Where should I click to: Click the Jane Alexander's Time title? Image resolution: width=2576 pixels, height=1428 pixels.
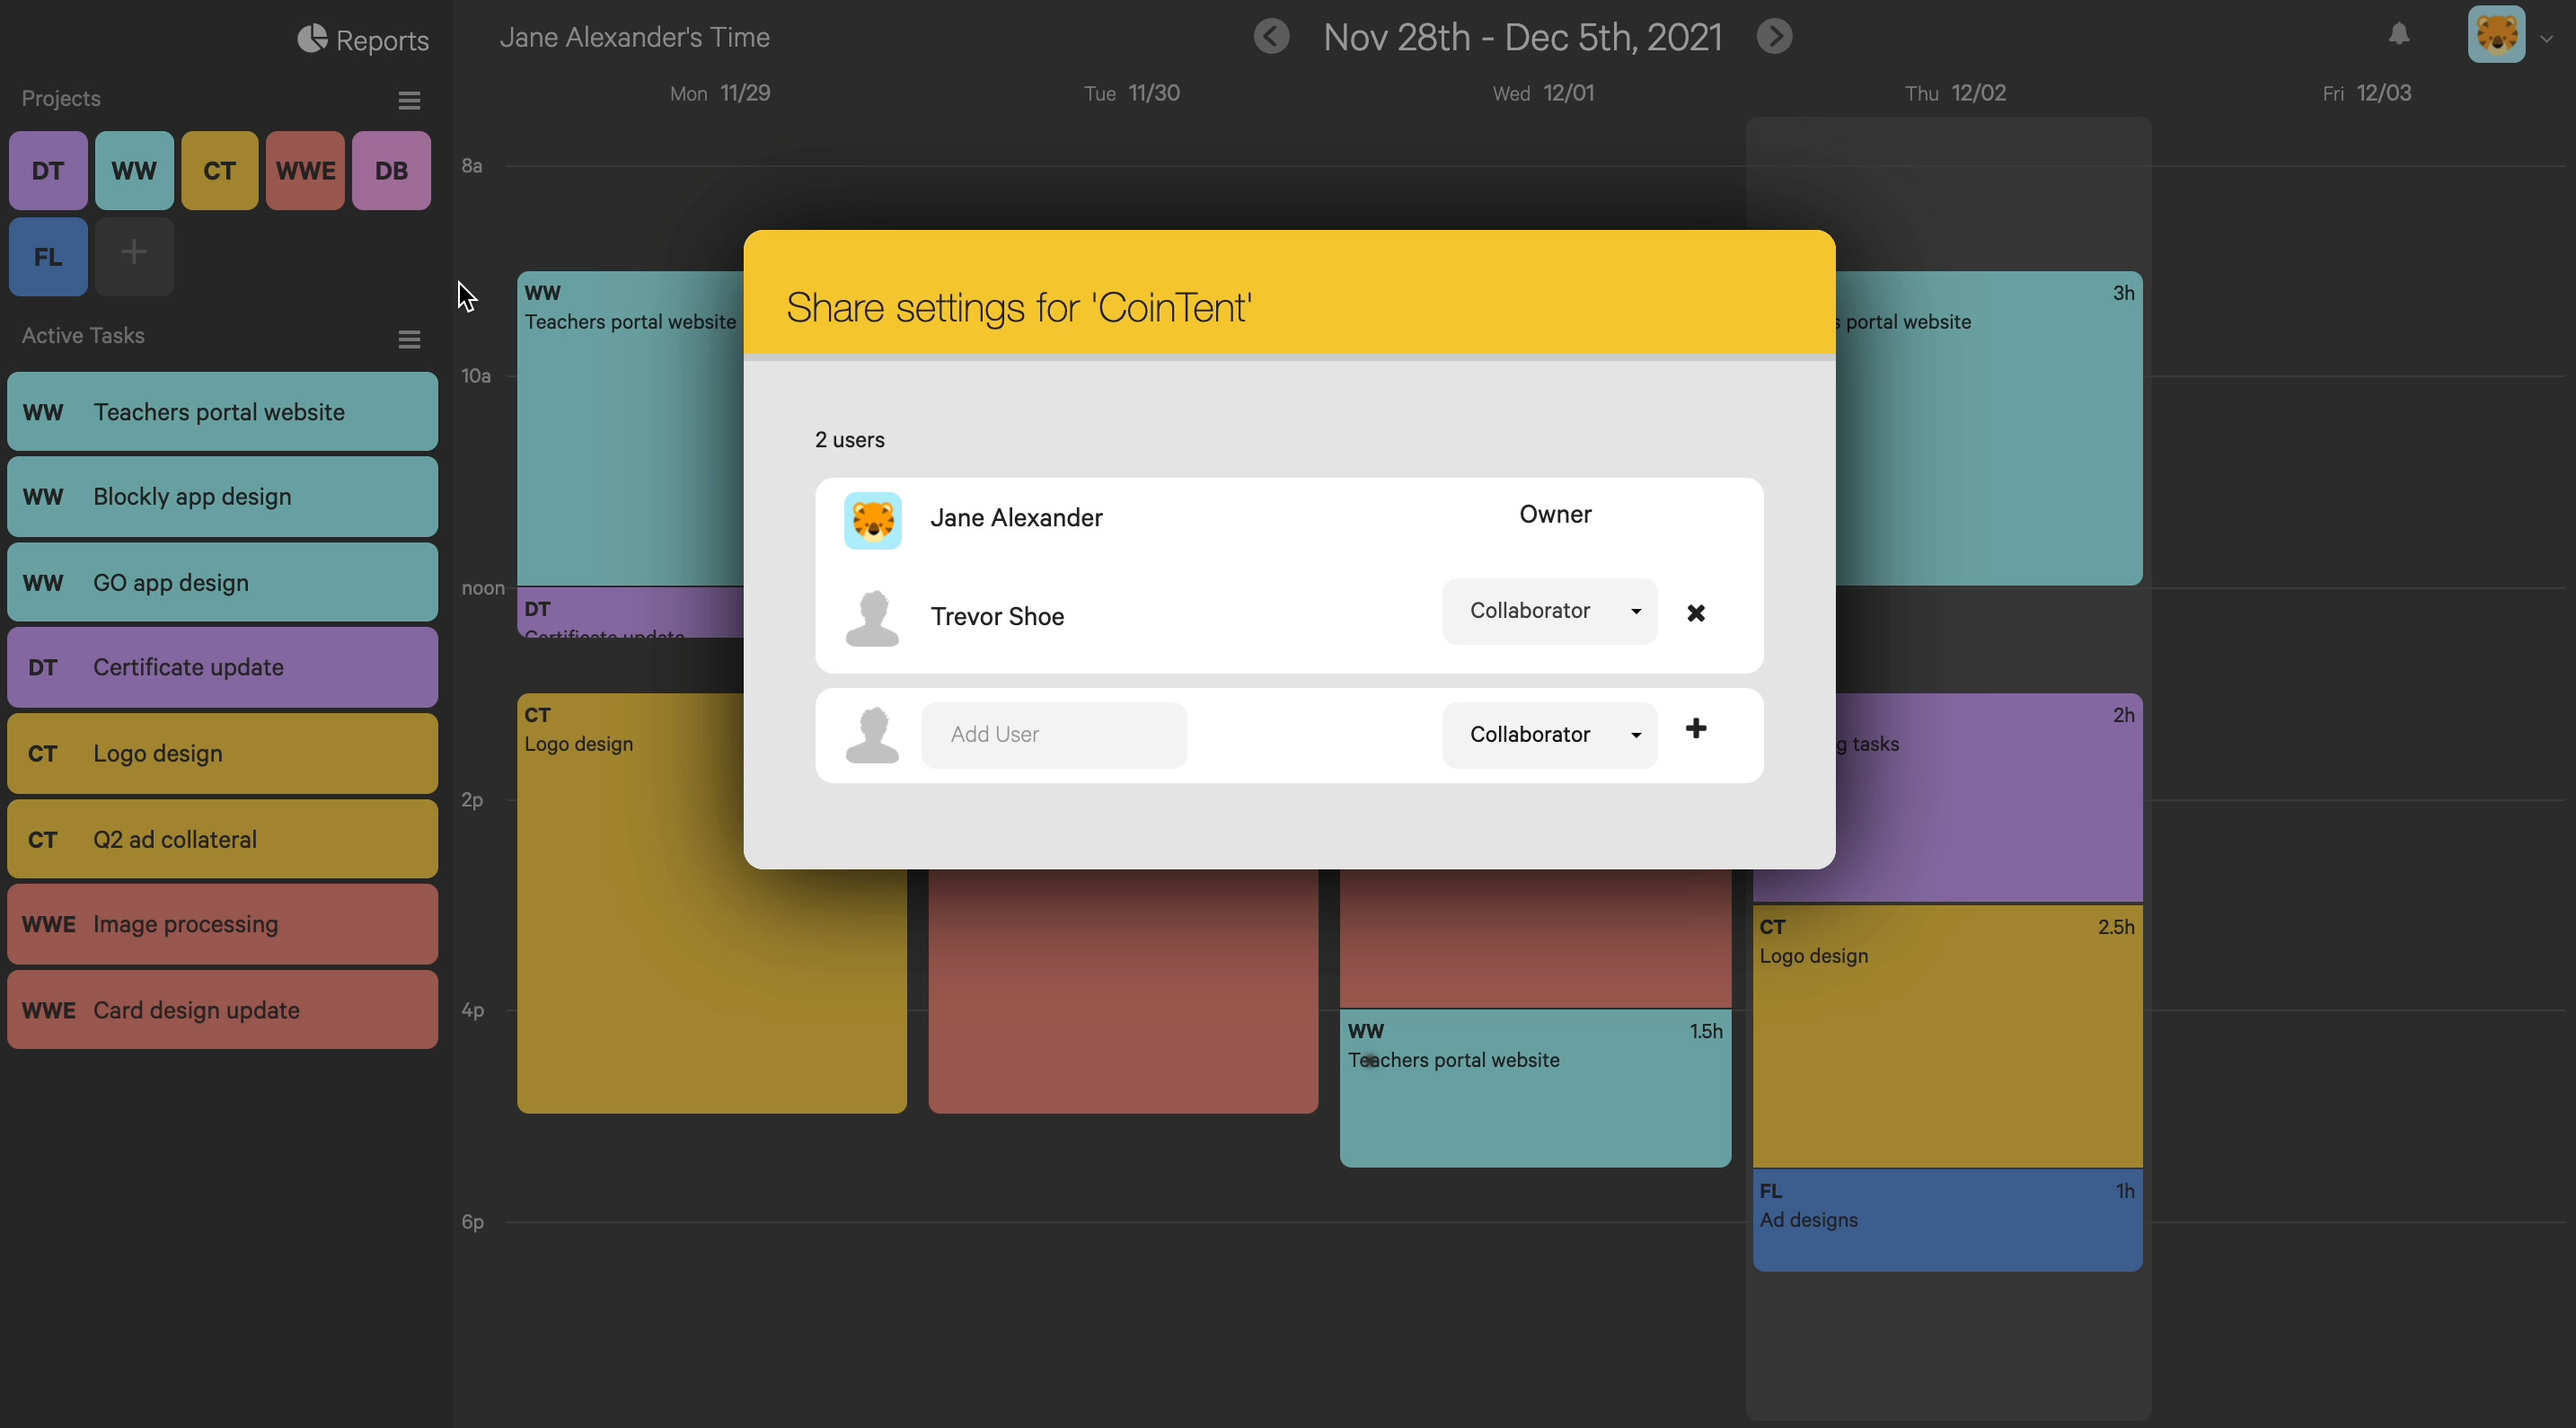click(x=635, y=37)
